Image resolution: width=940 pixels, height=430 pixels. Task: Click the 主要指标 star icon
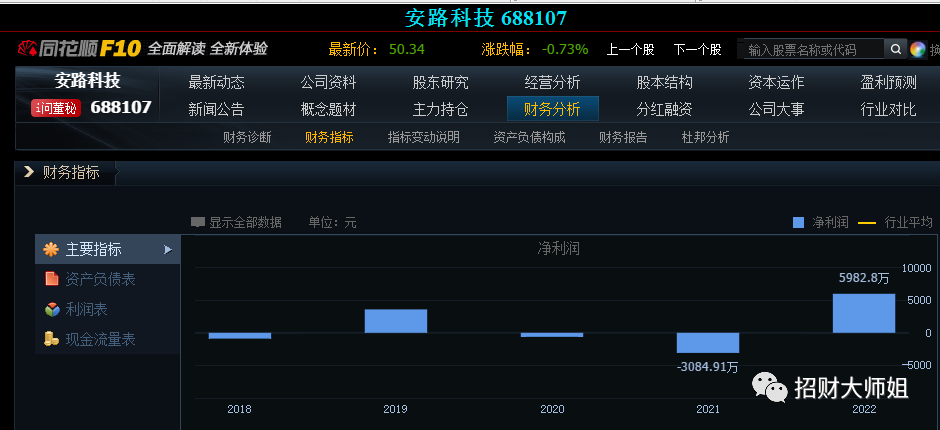tap(51, 249)
